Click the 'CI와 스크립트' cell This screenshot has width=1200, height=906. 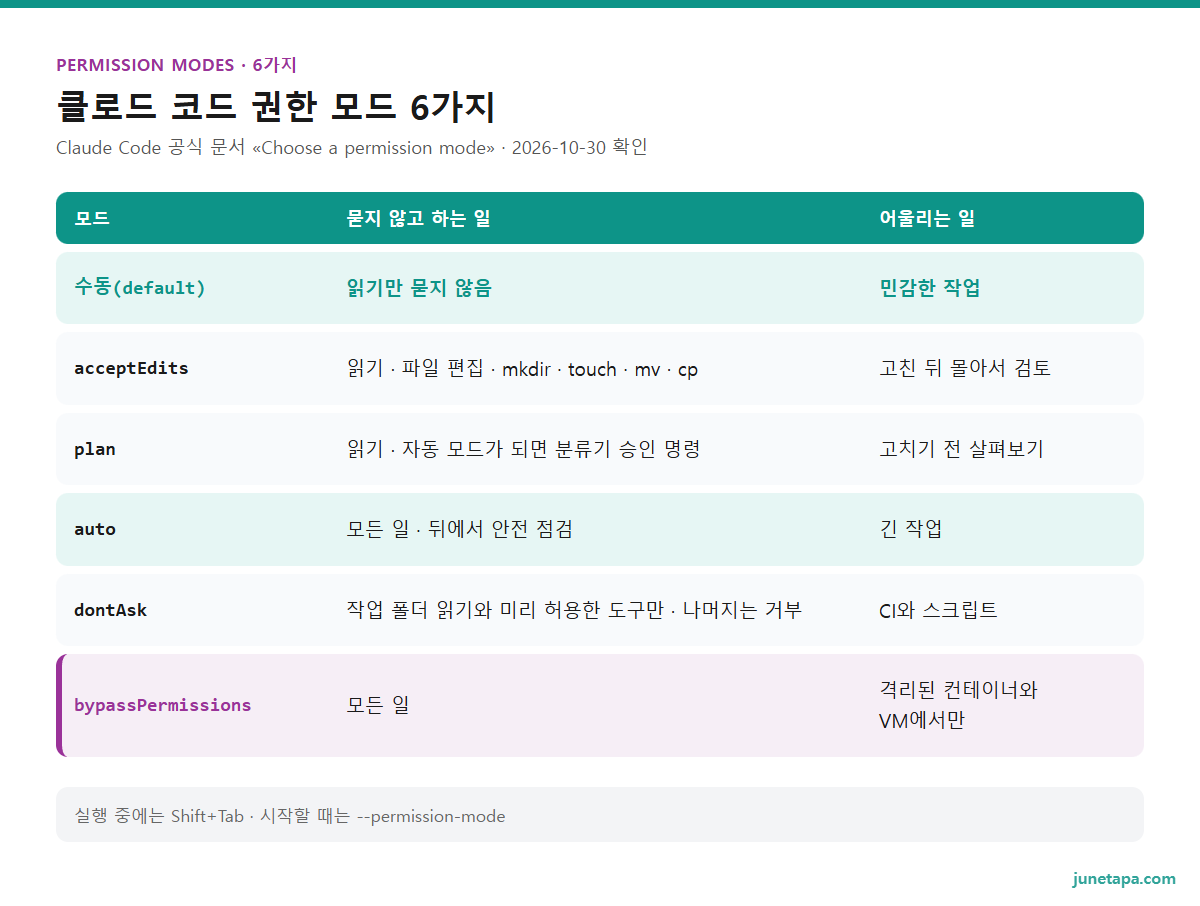[938, 610]
